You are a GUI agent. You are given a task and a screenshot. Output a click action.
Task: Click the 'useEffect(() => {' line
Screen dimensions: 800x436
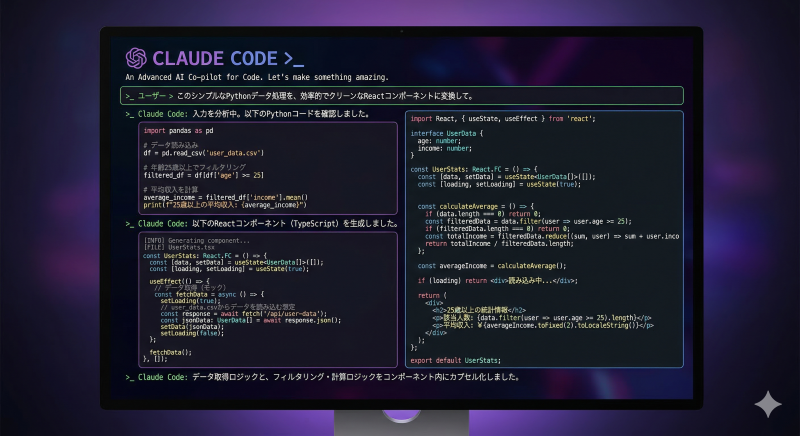click(179, 281)
